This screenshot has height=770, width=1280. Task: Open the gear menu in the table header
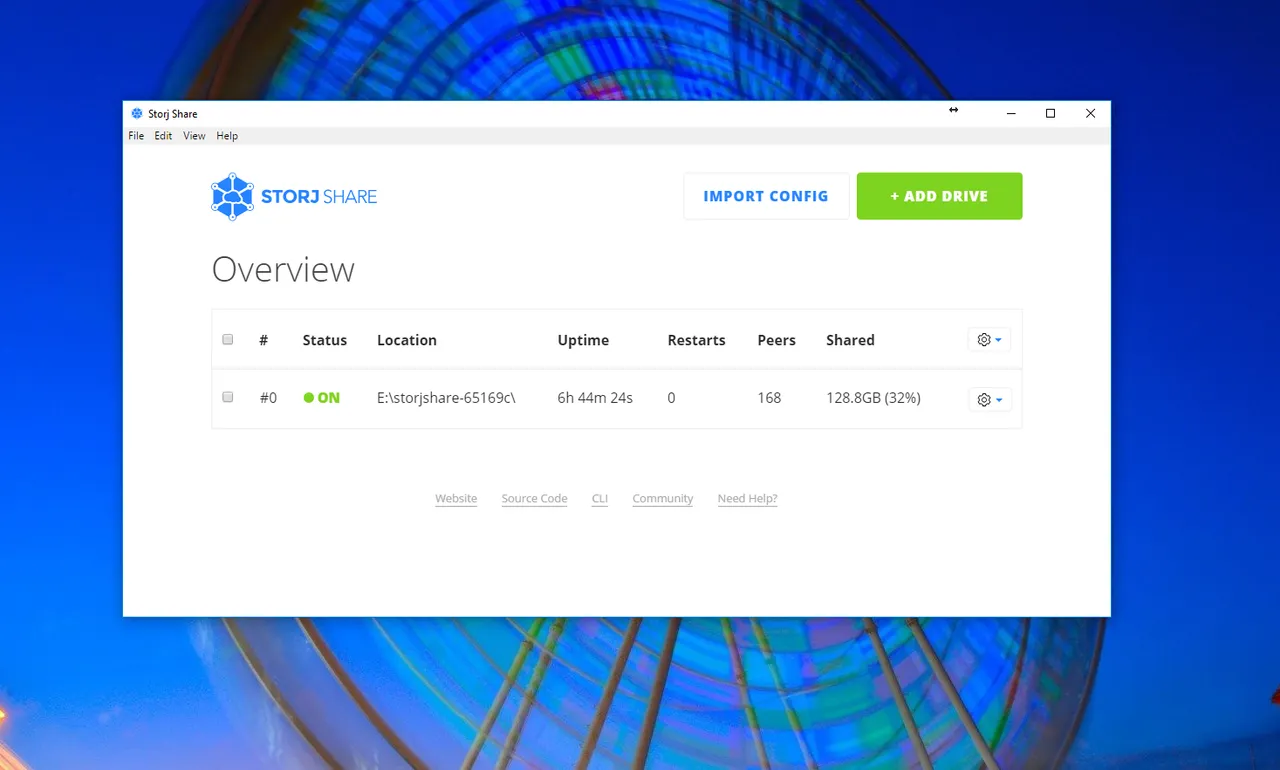989,340
